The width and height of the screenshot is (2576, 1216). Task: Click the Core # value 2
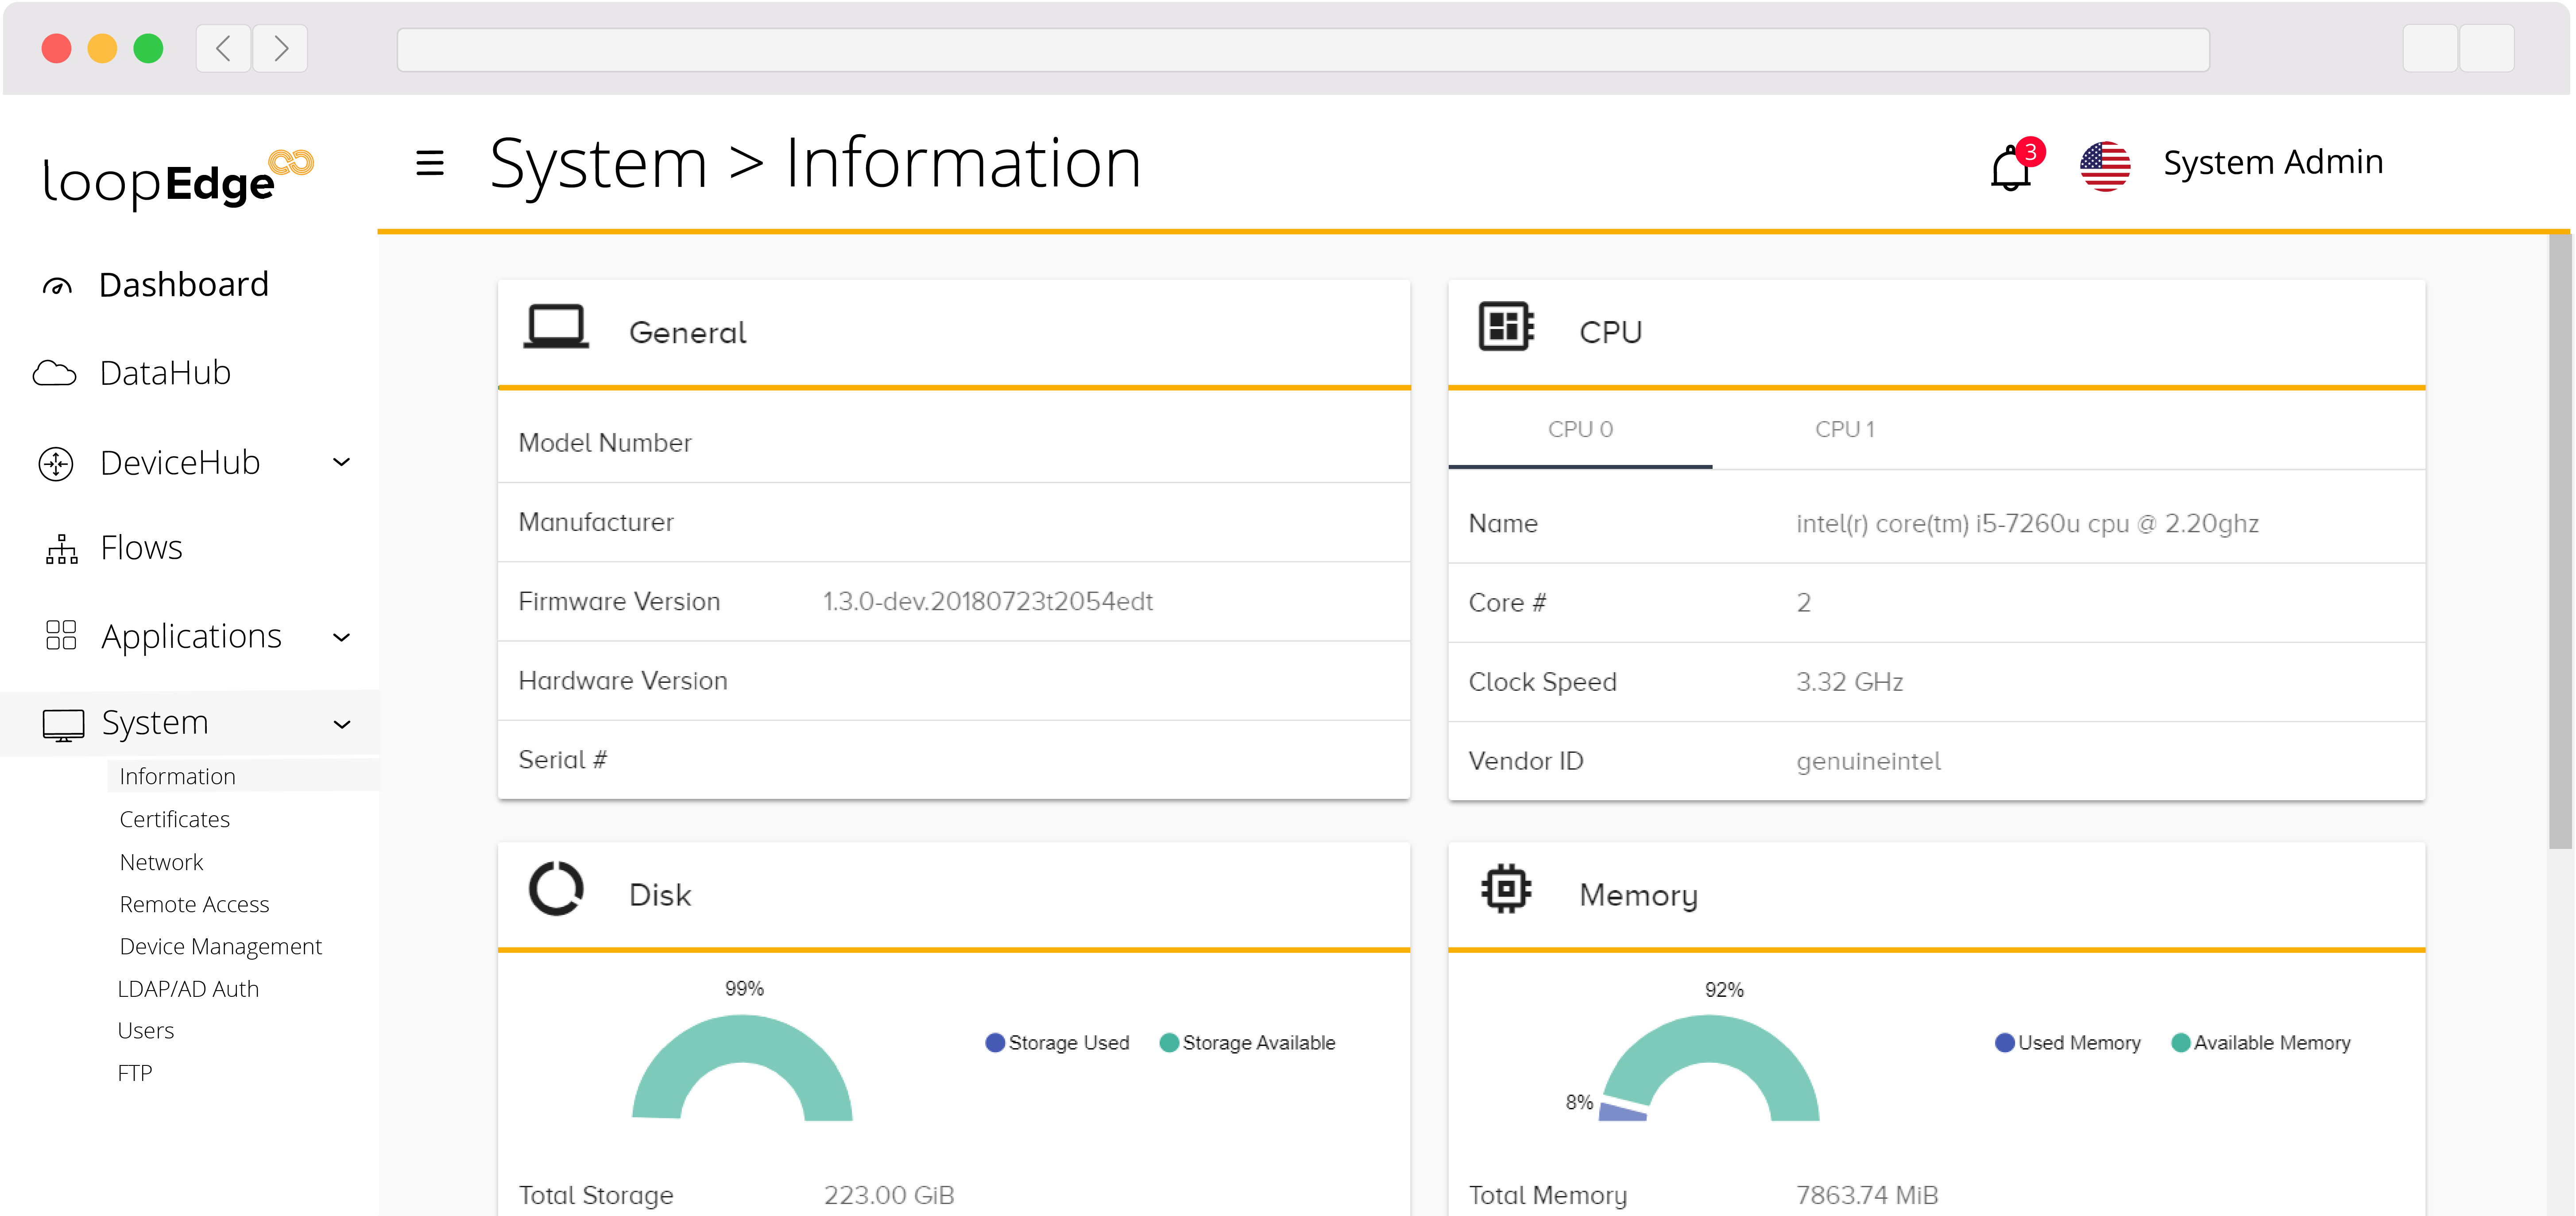point(1803,603)
